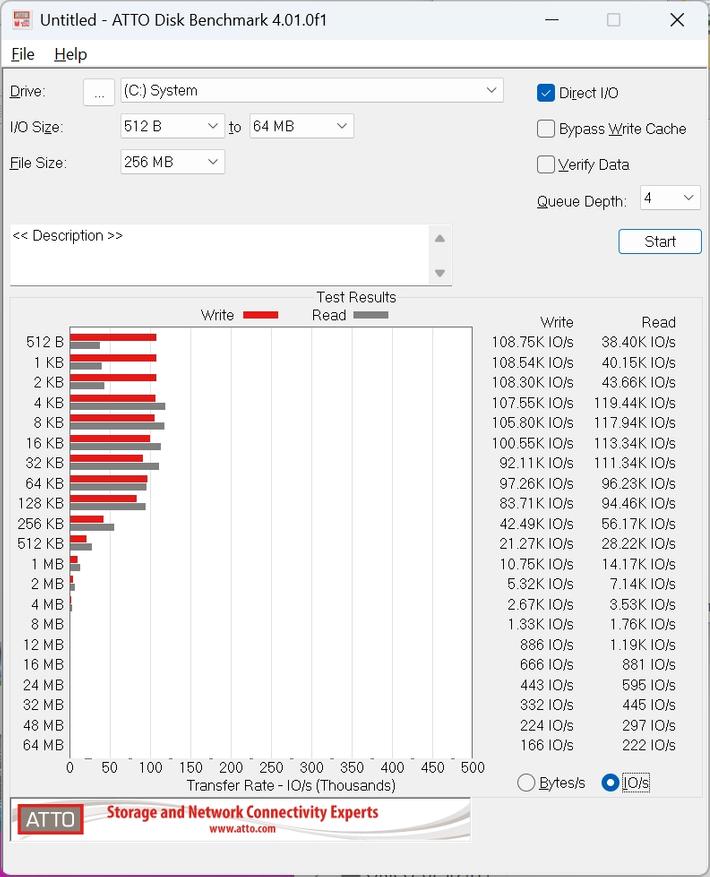The height and width of the screenshot is (877, 710).
Task: Click the 4 KB gray read bar
Action: click(x=117, y=406)
